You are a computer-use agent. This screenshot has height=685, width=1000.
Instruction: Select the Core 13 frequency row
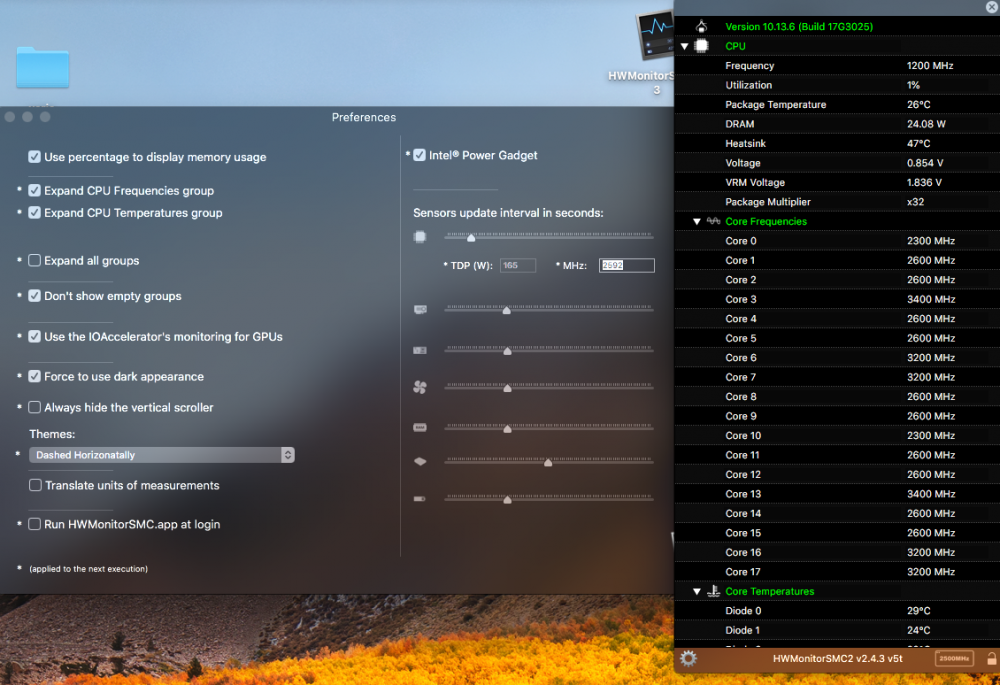point(837,494)
